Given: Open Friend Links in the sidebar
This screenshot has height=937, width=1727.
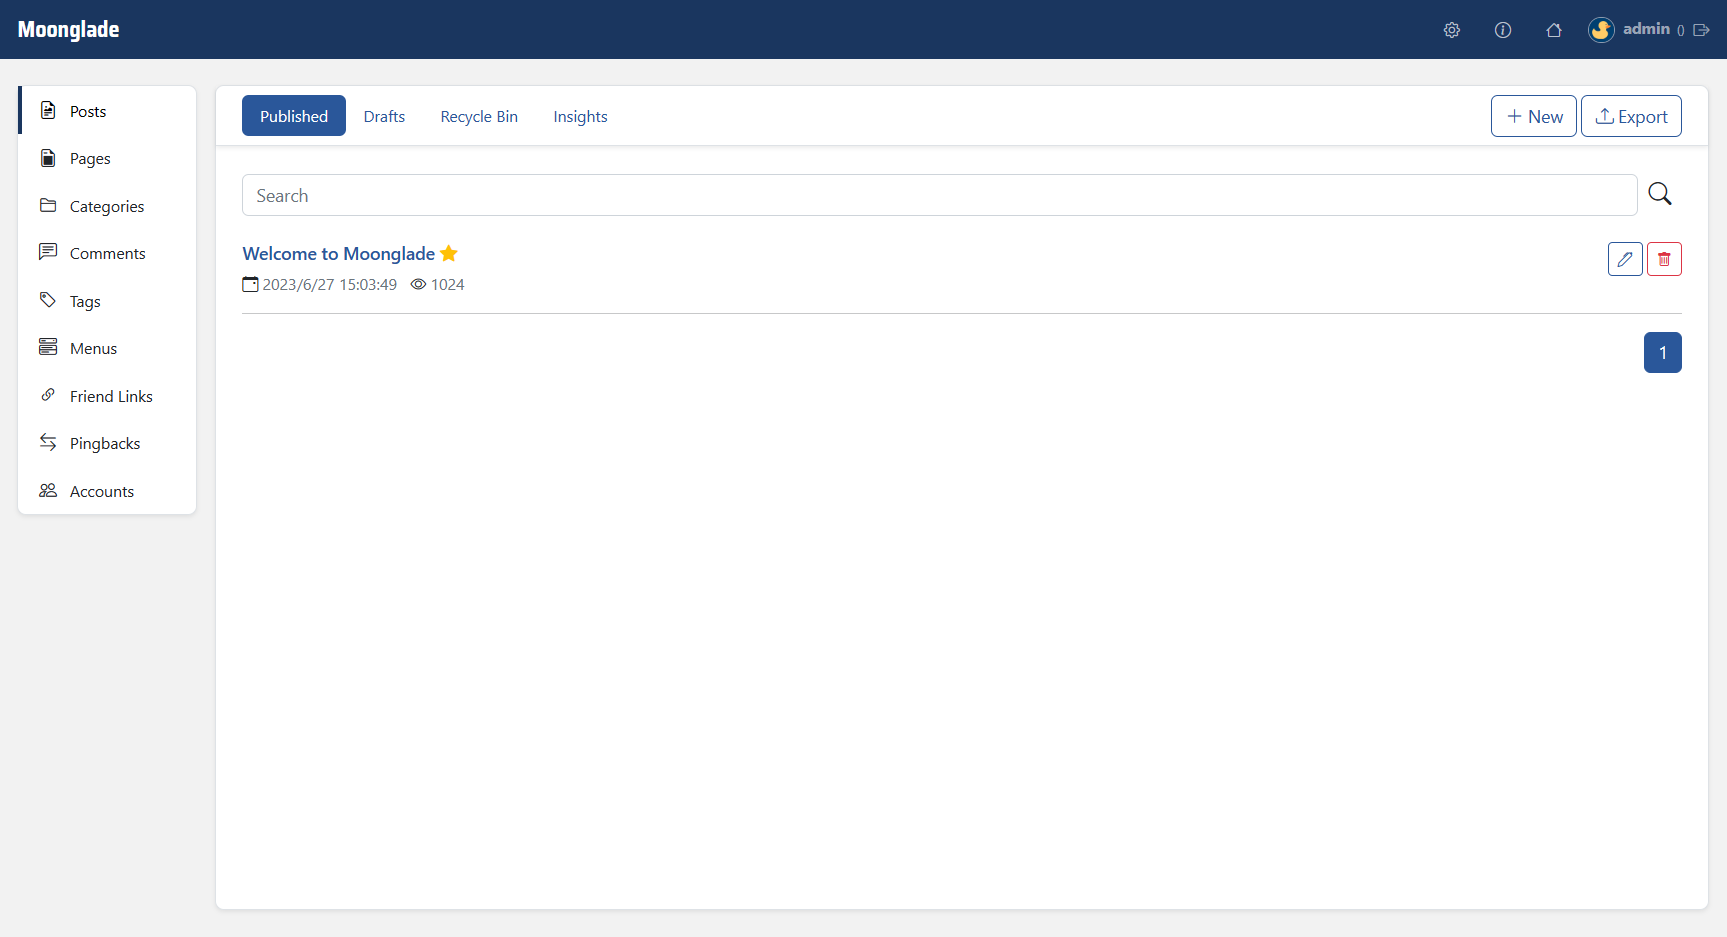Looking at the screenshot, I should click(x=107, y=396).
